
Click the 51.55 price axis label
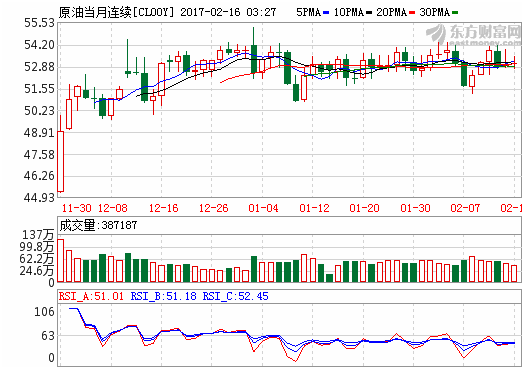[x=39, y=89]
